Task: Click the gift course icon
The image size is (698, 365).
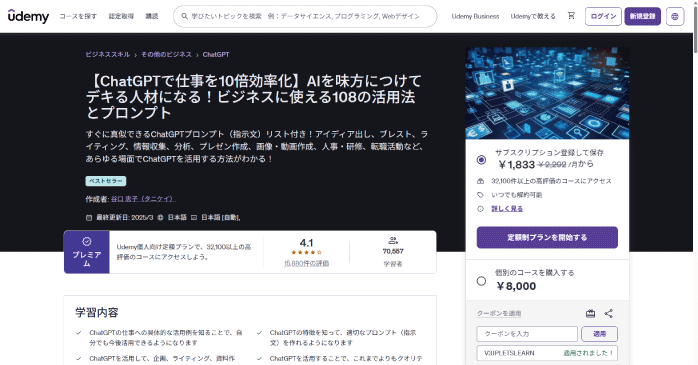Action: pyautogui.click(x=590, y=313)
